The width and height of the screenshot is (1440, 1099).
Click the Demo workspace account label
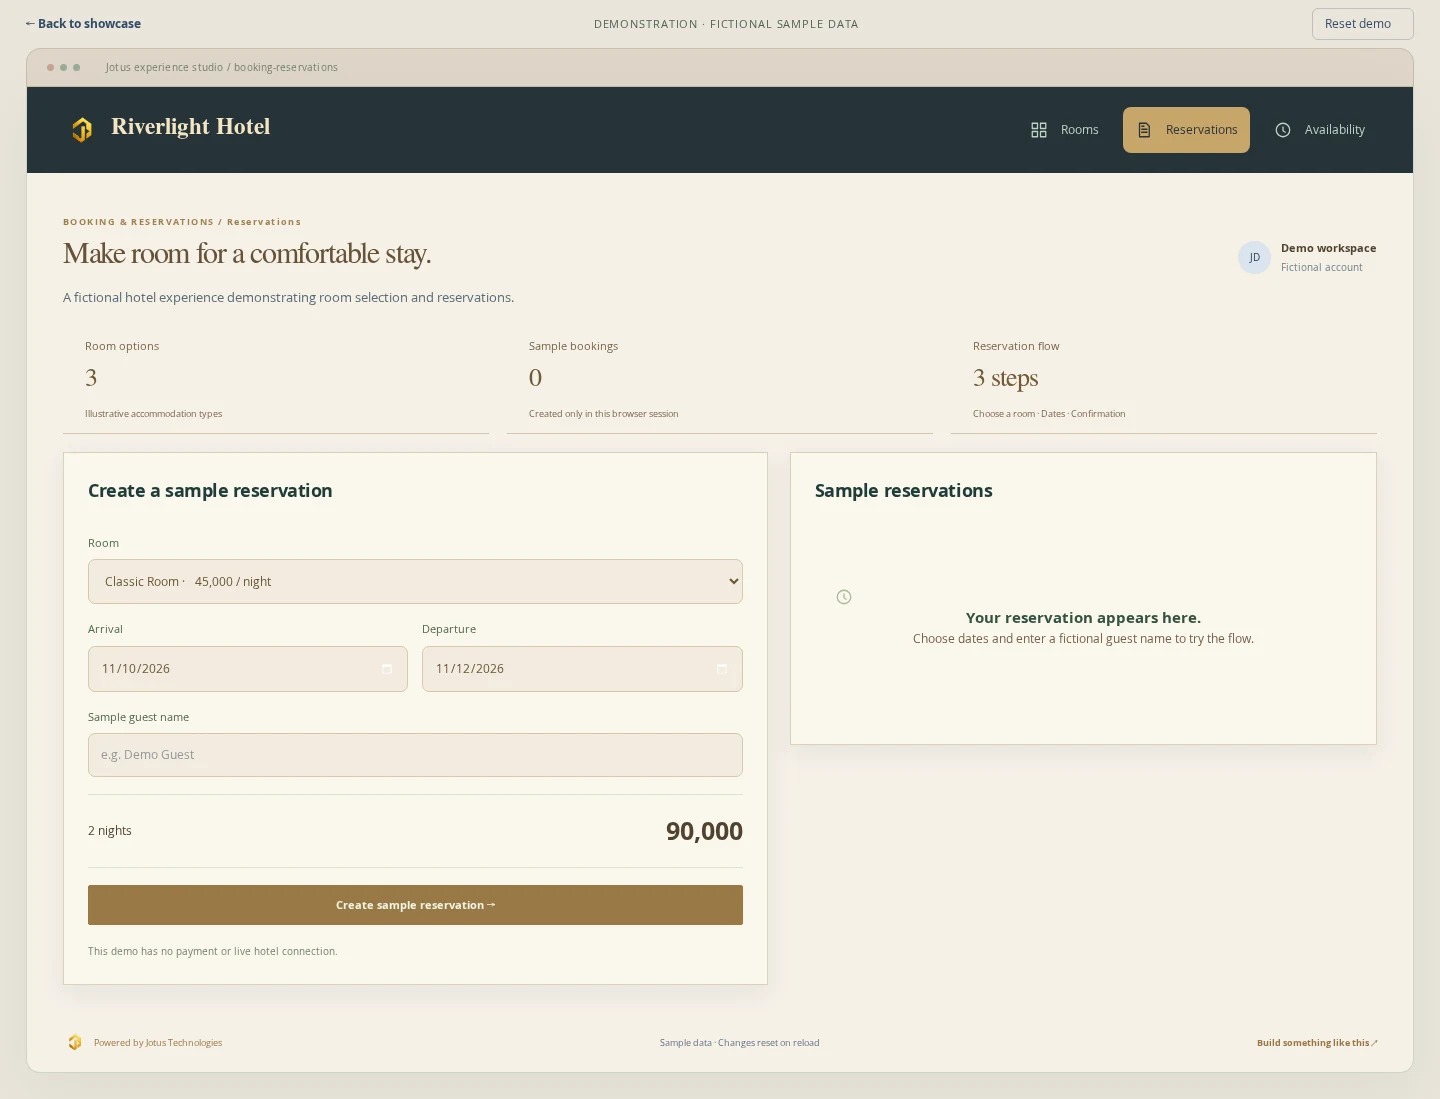click(x=1328, y=248)
